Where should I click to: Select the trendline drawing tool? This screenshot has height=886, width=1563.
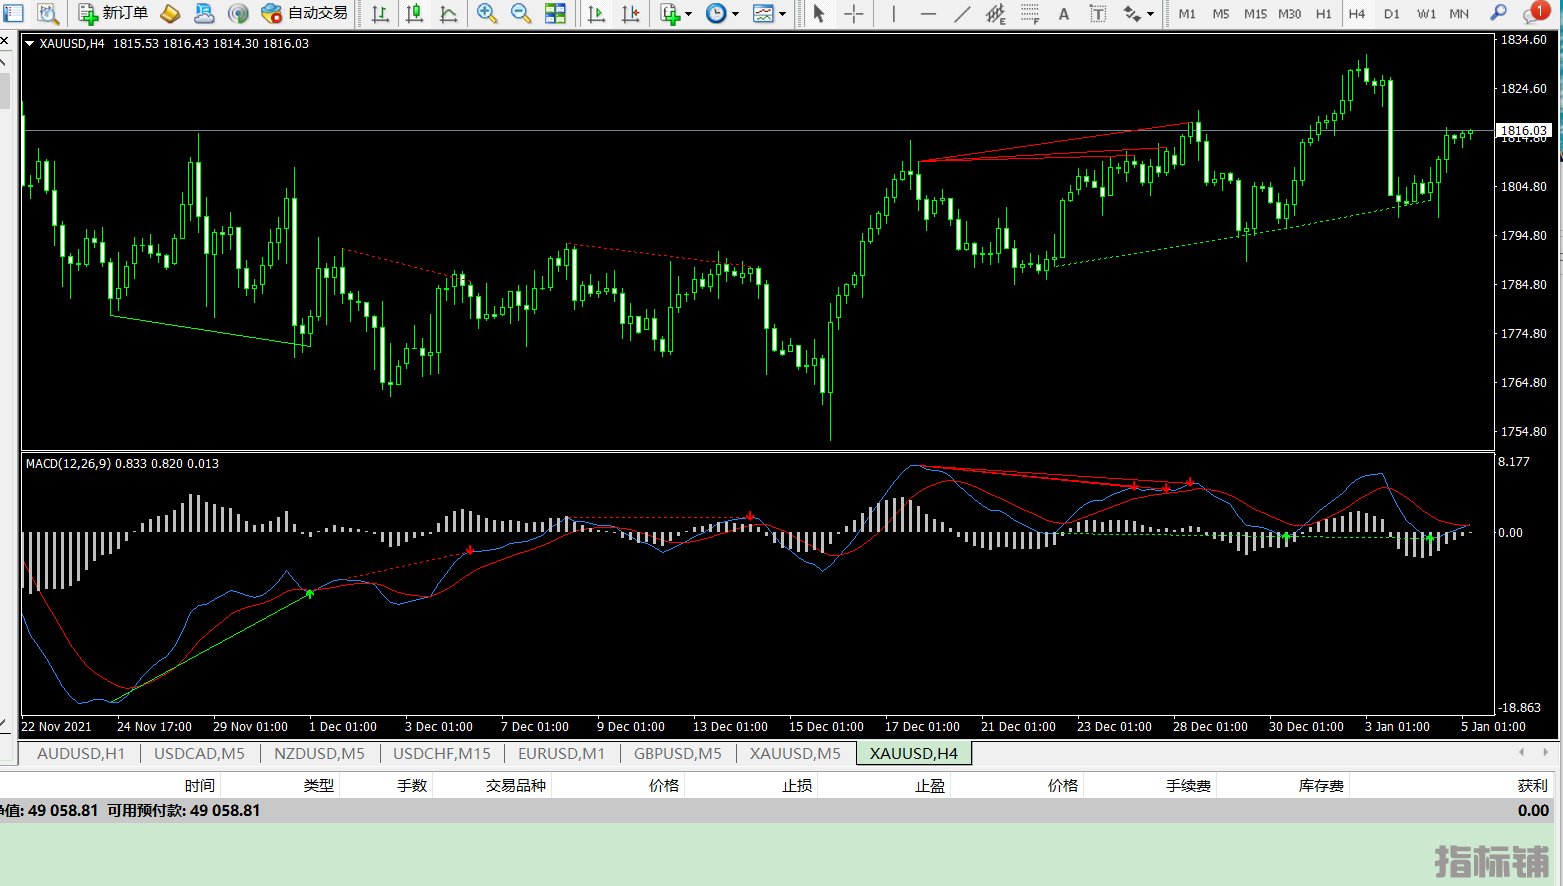pos(962,13)
